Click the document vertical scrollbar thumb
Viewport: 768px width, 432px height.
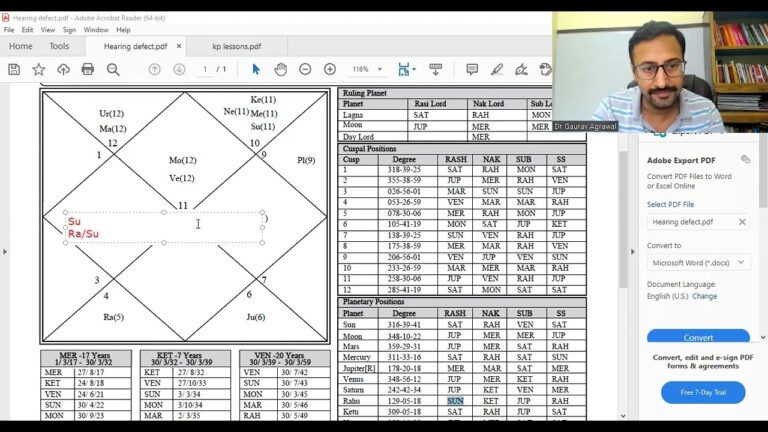(623, 219)
